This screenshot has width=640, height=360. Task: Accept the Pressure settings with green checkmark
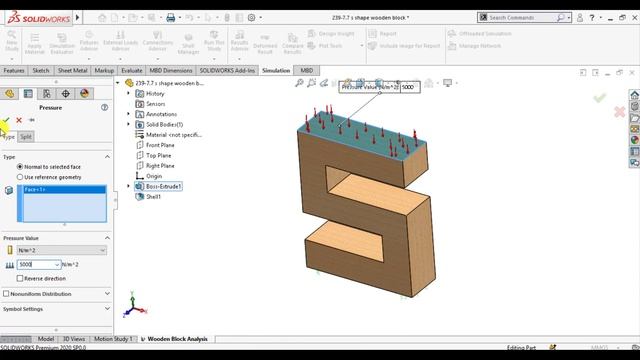pyautogui.click(x=6, y=120)
